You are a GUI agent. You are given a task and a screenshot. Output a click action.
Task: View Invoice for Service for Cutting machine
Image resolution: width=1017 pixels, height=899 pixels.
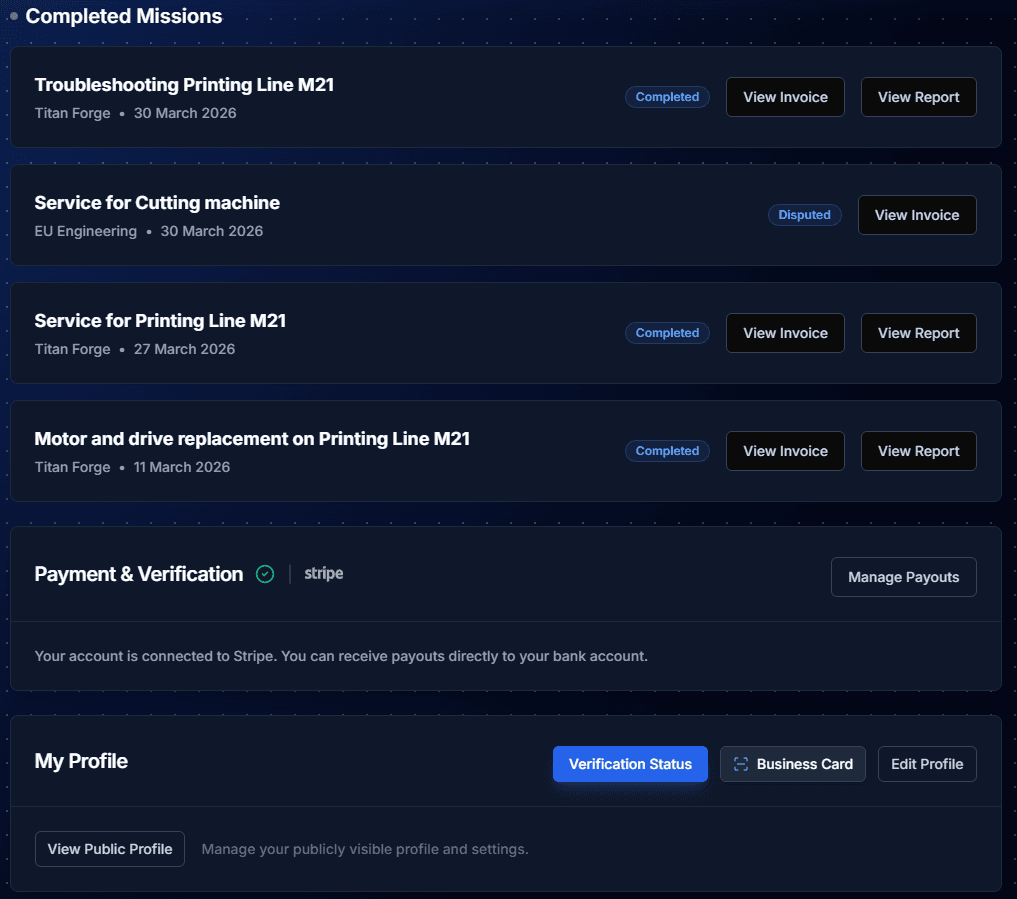[916, 214]
